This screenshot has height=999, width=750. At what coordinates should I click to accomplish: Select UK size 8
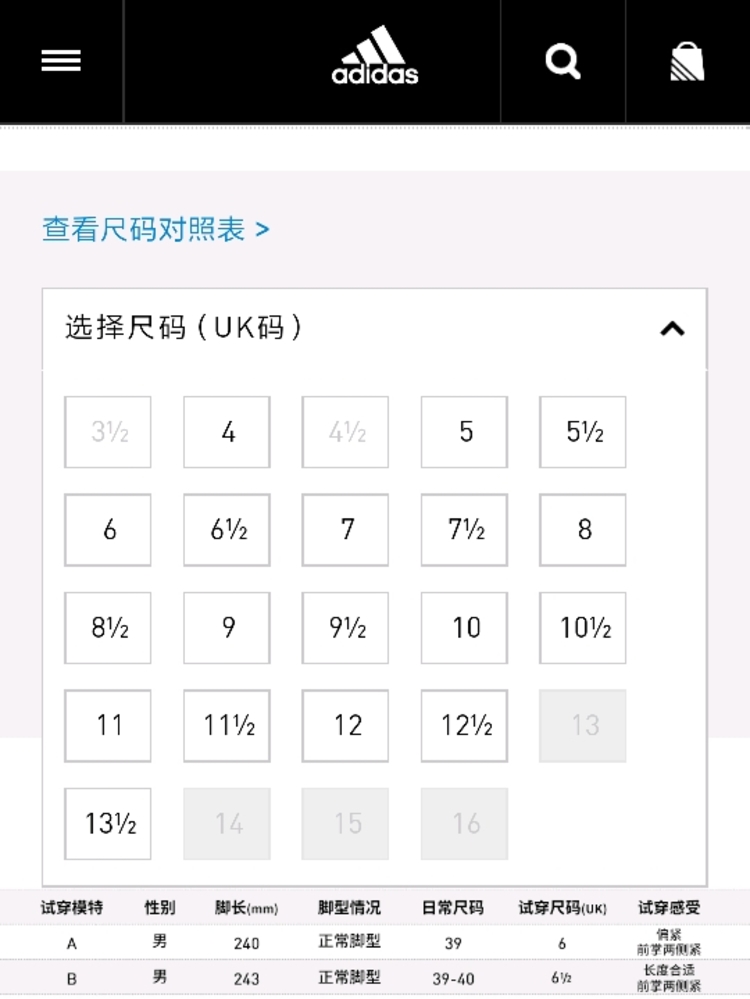tap(582, 529)
